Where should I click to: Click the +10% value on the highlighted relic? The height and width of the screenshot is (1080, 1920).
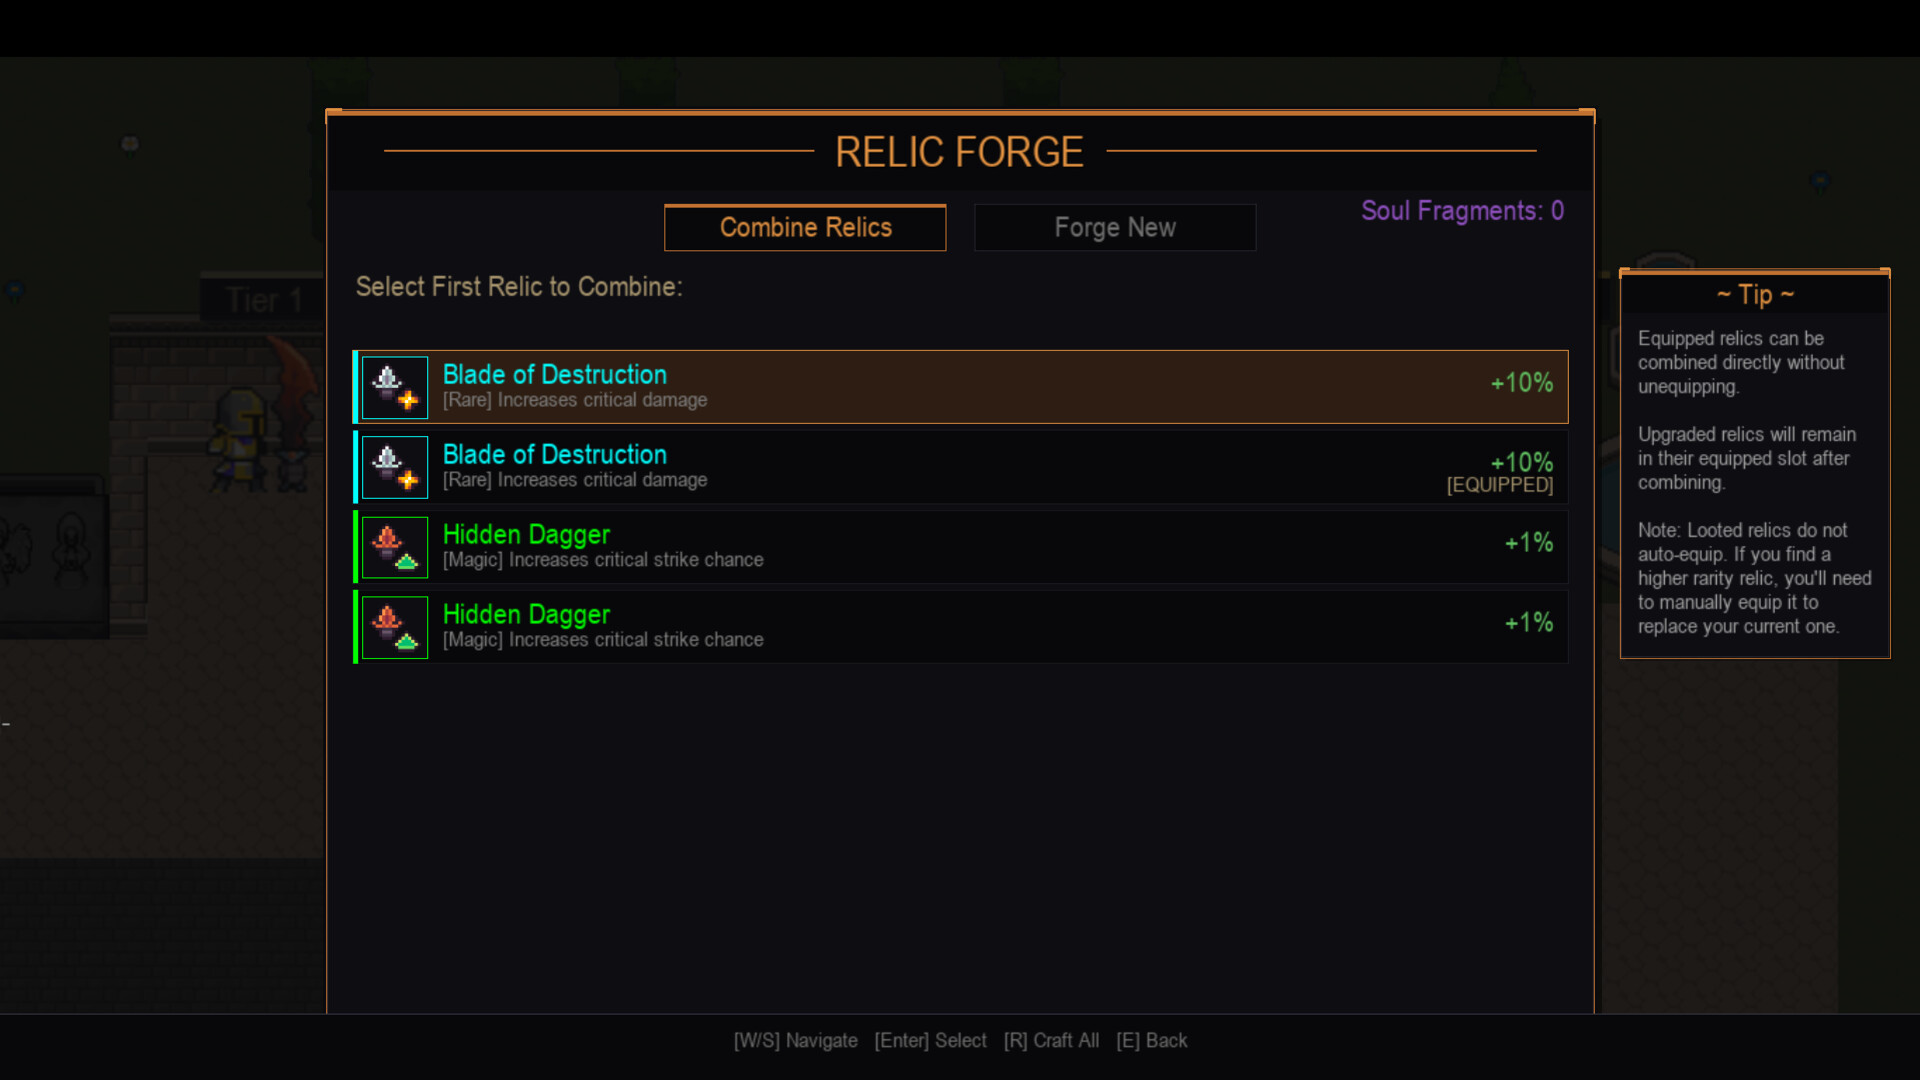(x=1521, y=382)
